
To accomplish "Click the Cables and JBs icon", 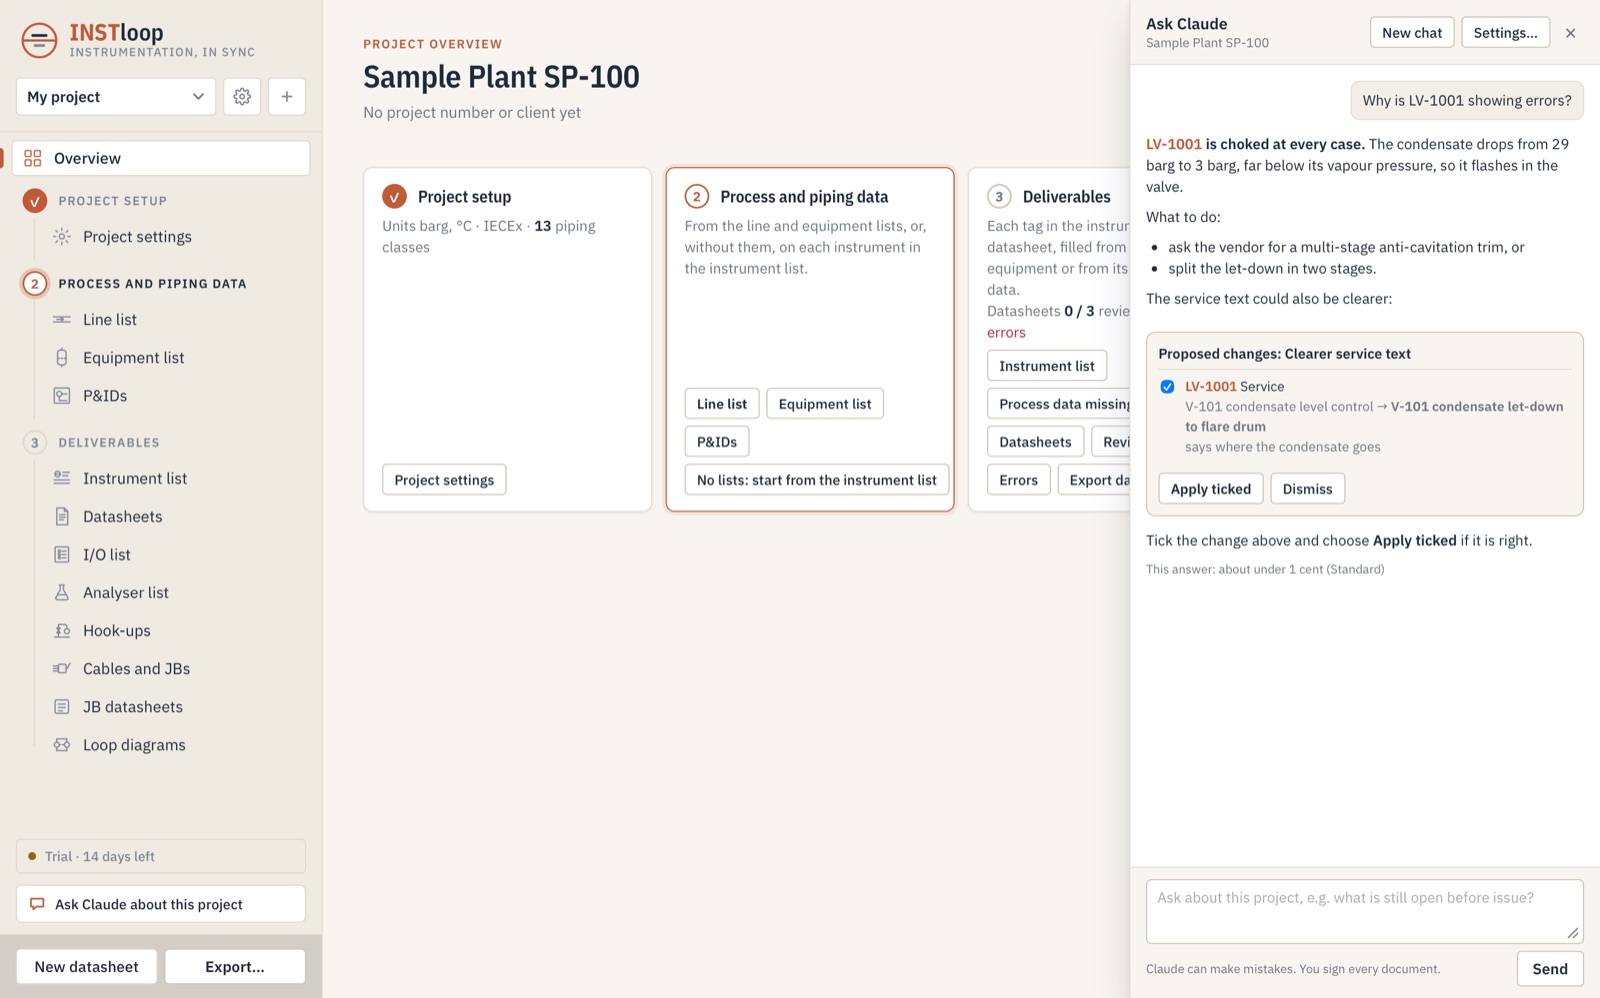I will (x=62, y=669).
